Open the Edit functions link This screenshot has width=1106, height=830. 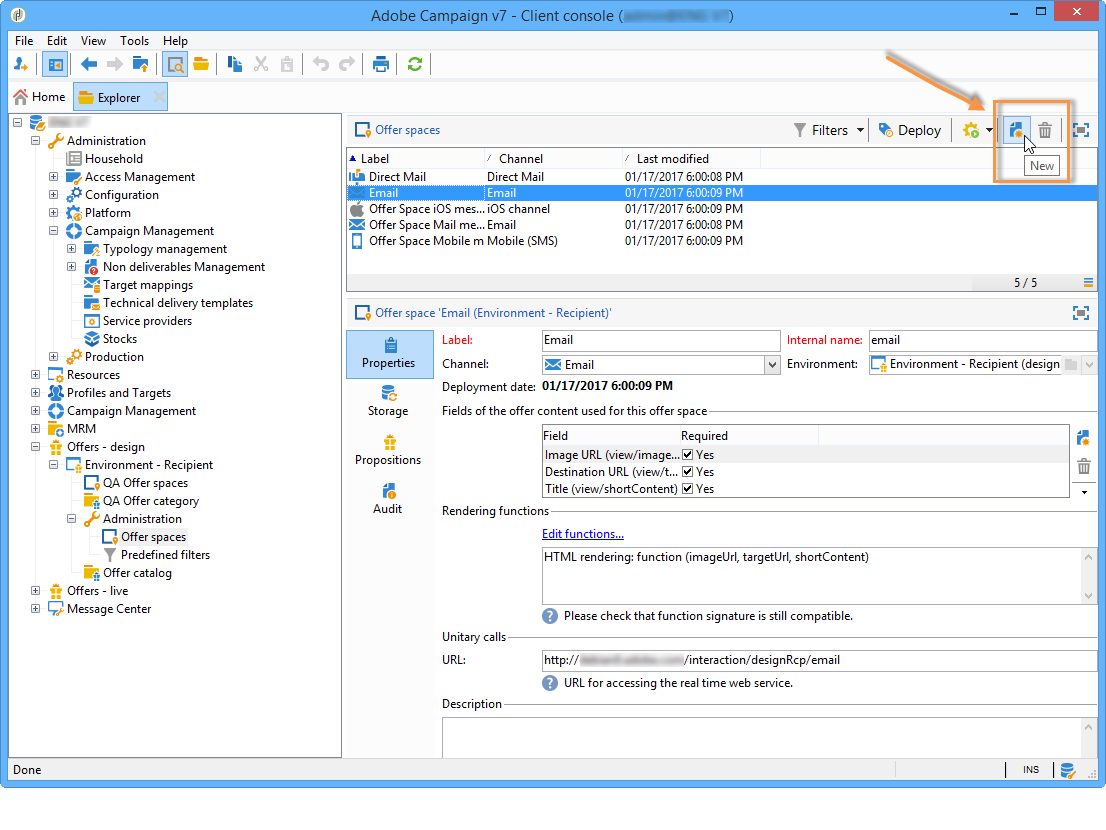point(583,535)
